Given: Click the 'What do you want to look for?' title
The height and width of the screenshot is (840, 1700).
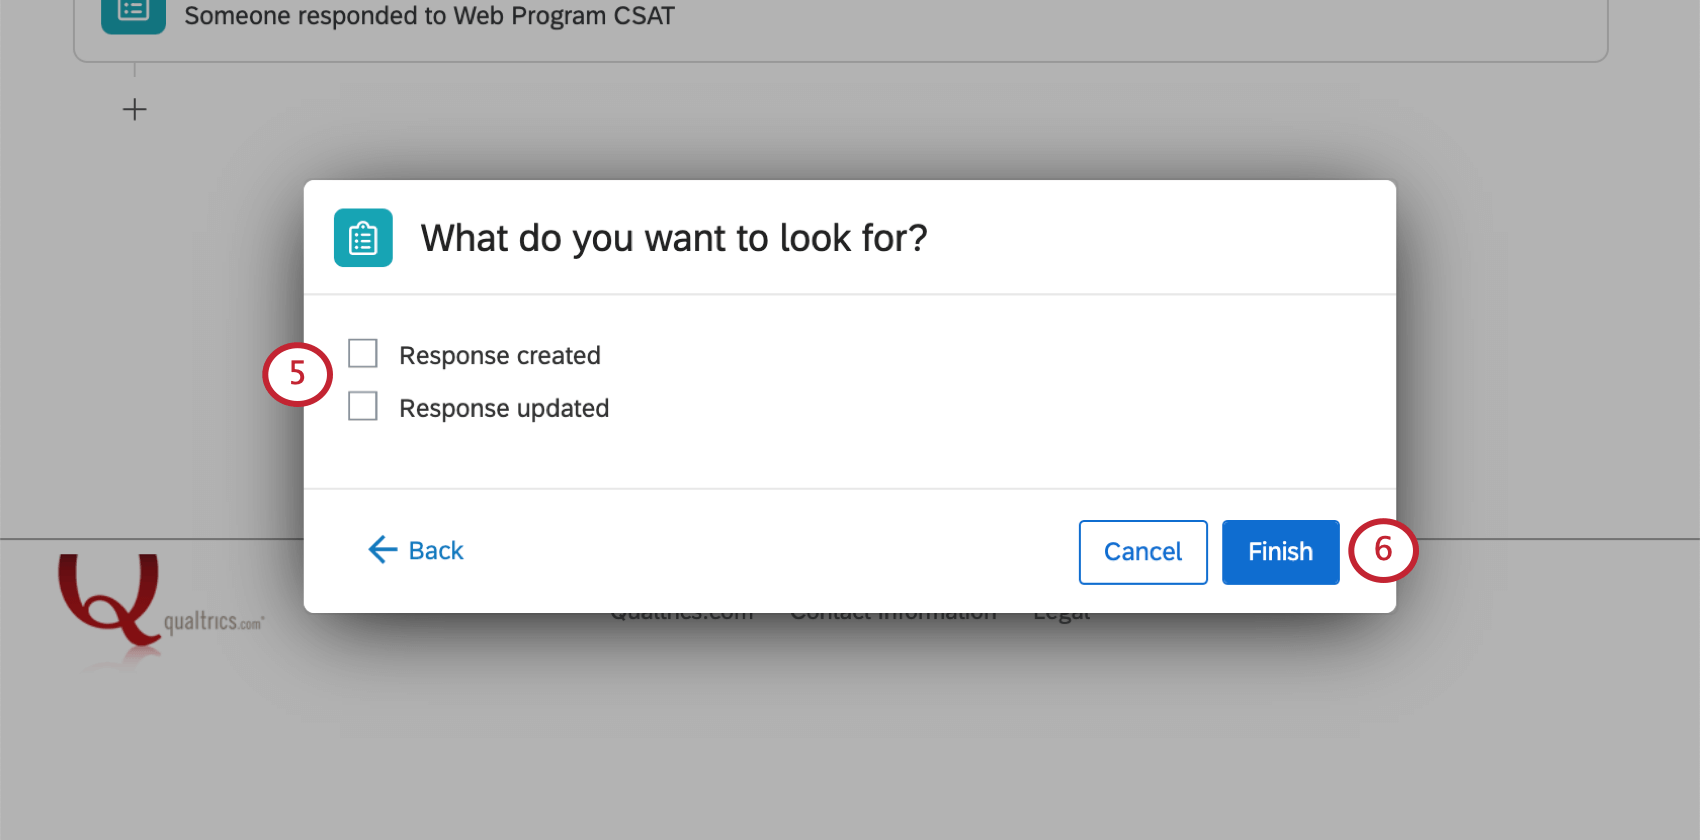Looking at the screenshot, I should [674, 238].
